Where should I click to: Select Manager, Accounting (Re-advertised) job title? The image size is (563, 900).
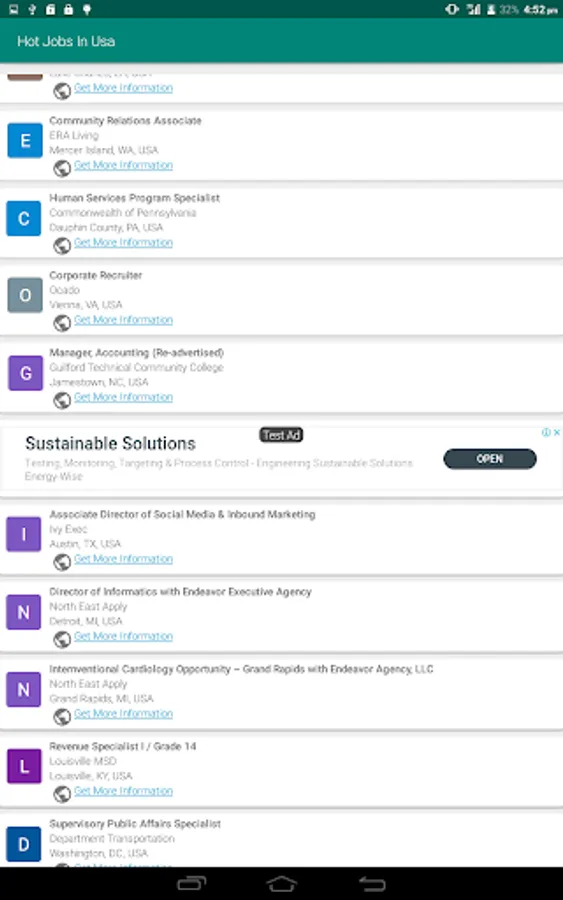tap(137, 352)
